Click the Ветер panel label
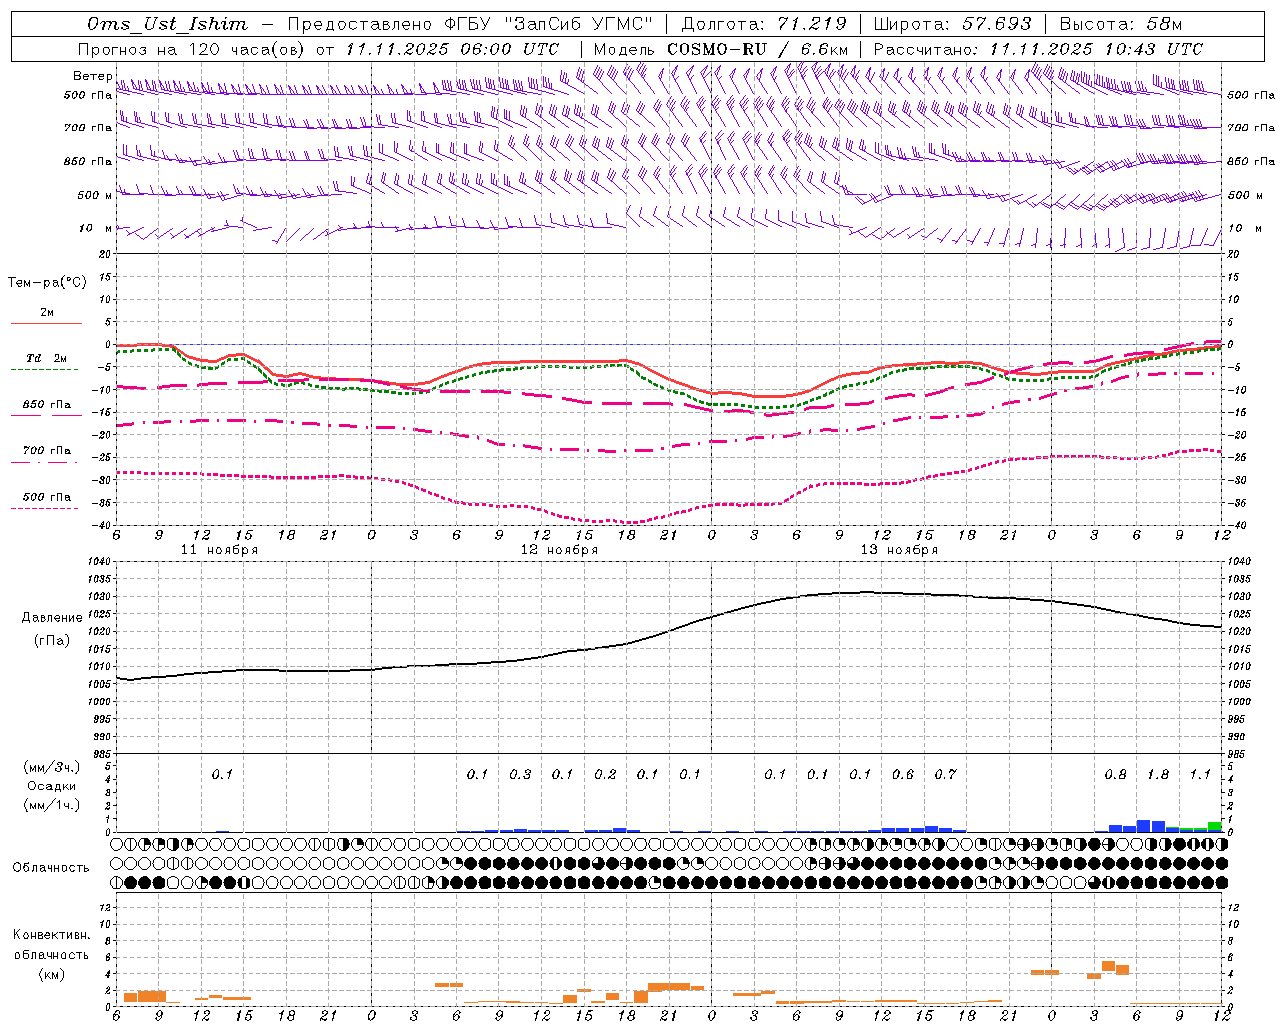This screenshot has height=1024, width=1280. [92, 76]
